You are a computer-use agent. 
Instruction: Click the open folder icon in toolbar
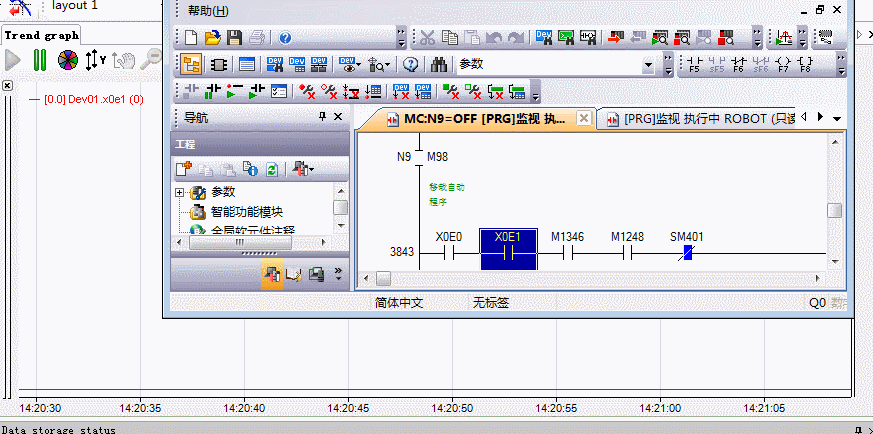point(213,38)
